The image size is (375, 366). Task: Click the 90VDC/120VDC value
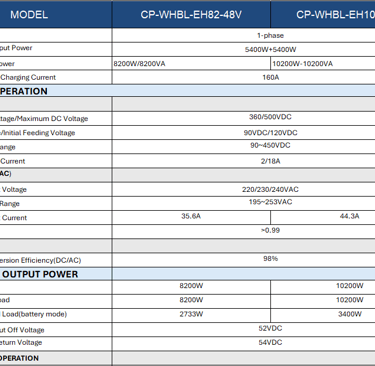point(270,133)
